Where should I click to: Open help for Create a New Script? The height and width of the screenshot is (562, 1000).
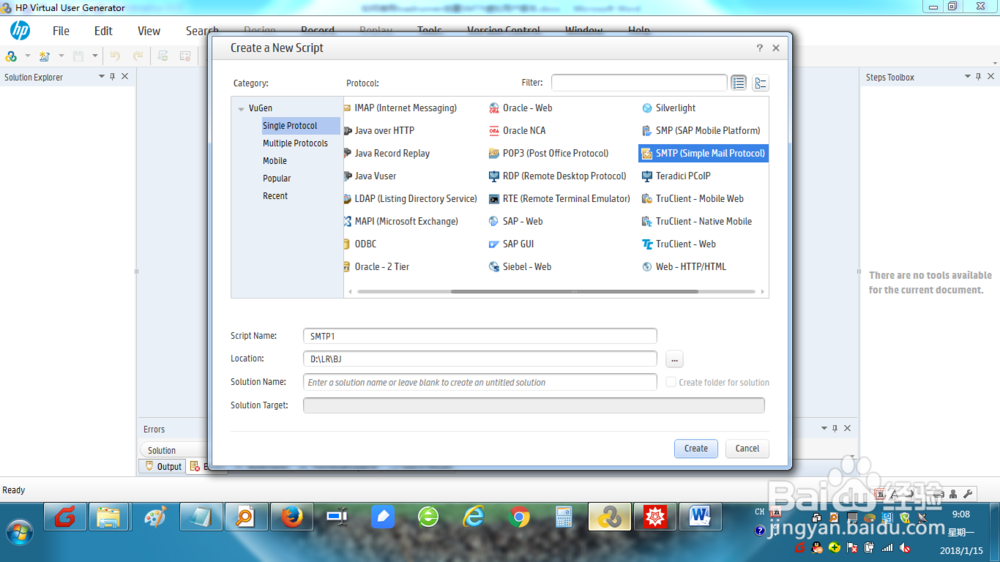[759, 48]
